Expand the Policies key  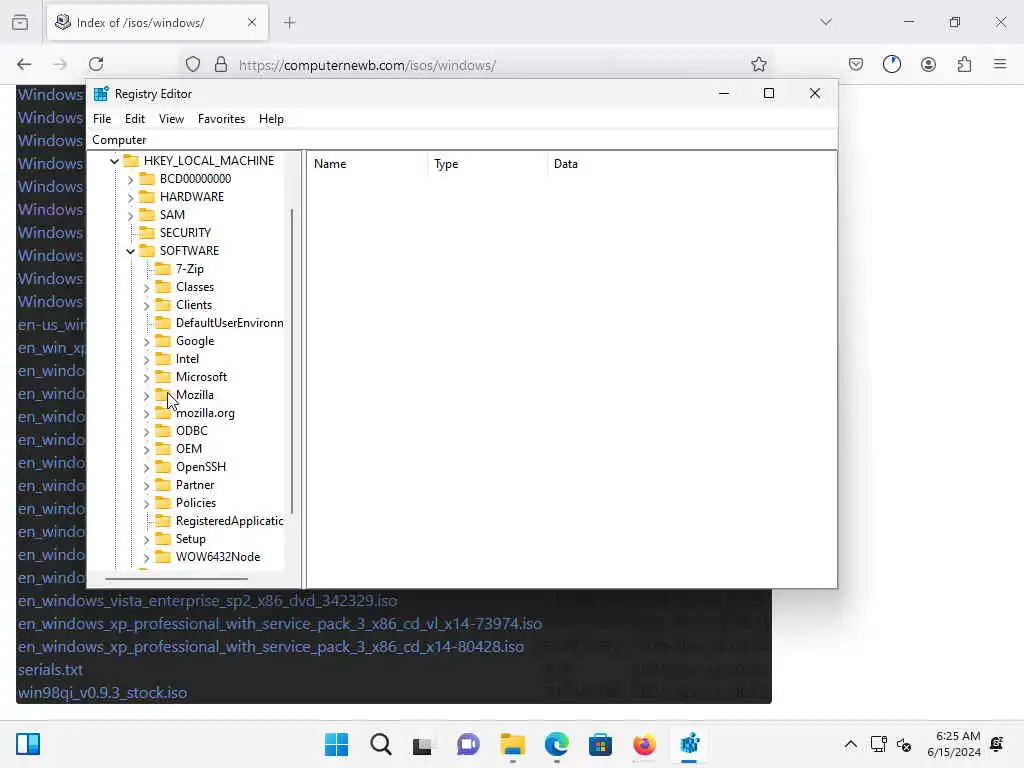coord(146,504)
